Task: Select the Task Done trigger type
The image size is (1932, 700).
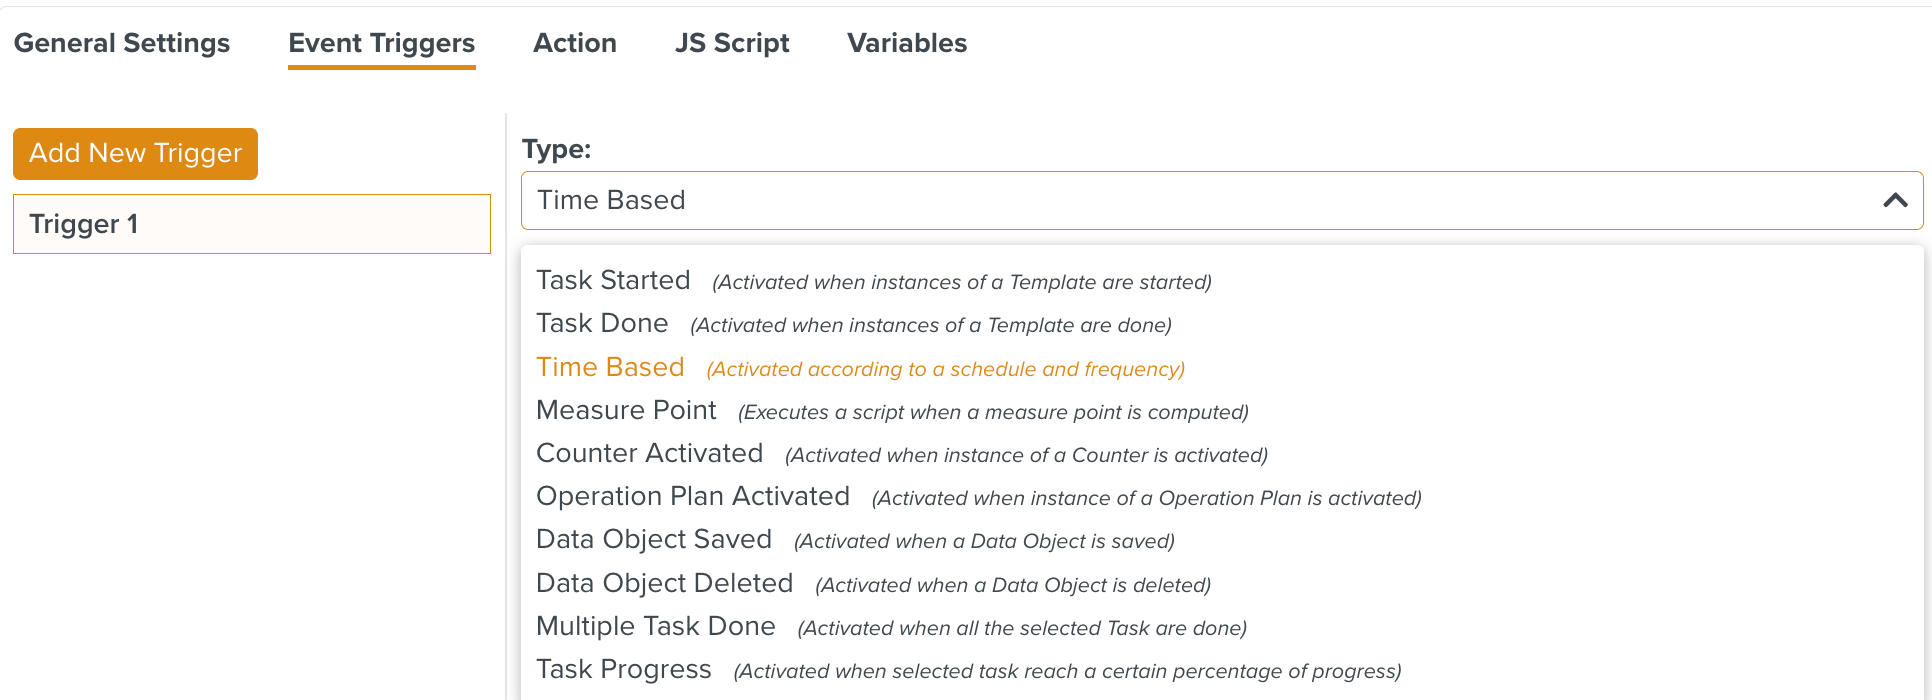Action: pyautogui.click(x=602, y=324)
